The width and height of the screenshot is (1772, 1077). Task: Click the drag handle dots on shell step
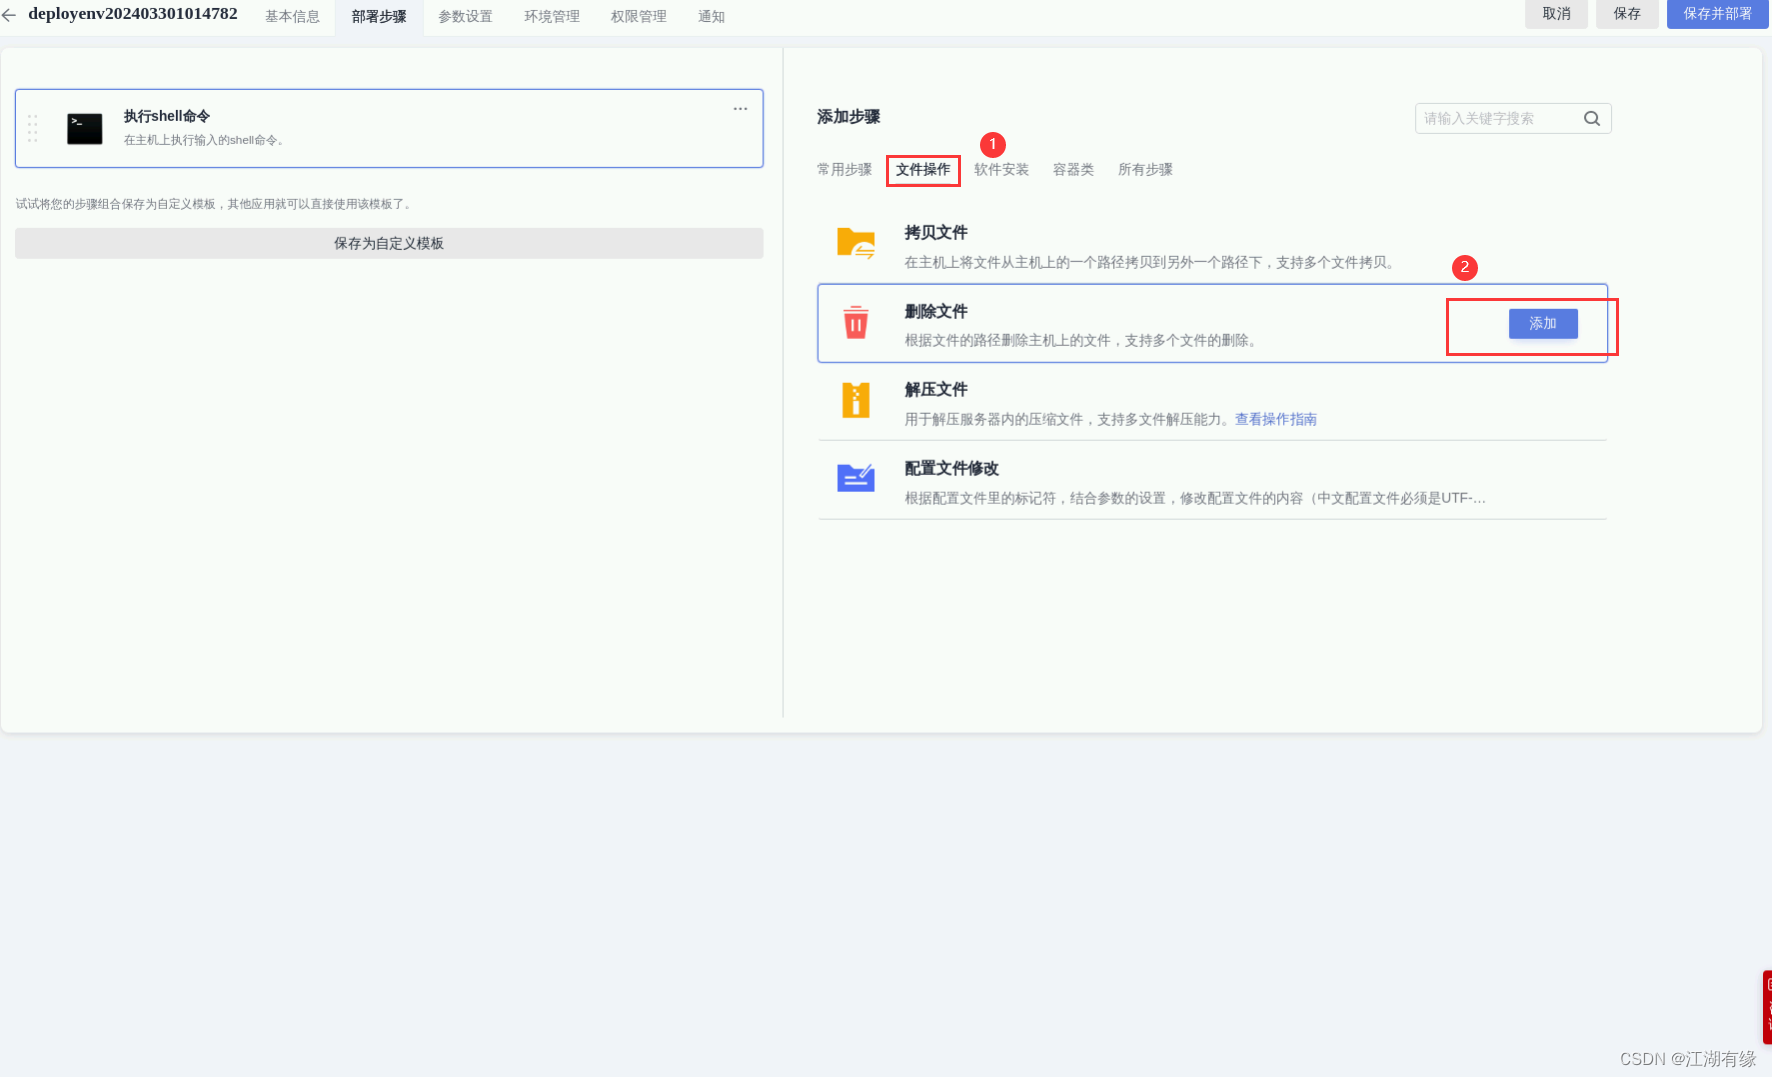click(x=32, y=128)
